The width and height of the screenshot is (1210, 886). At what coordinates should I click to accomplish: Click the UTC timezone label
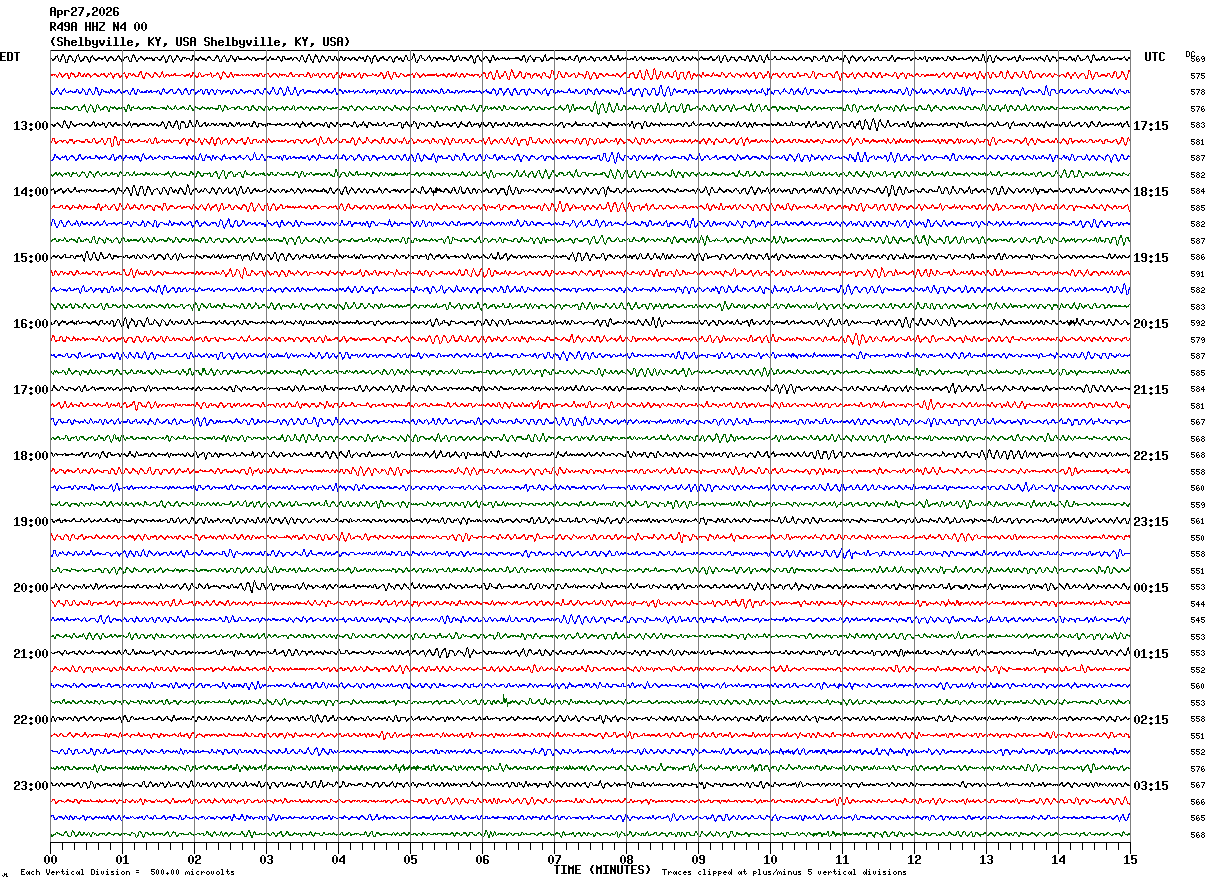(1155, 57)
